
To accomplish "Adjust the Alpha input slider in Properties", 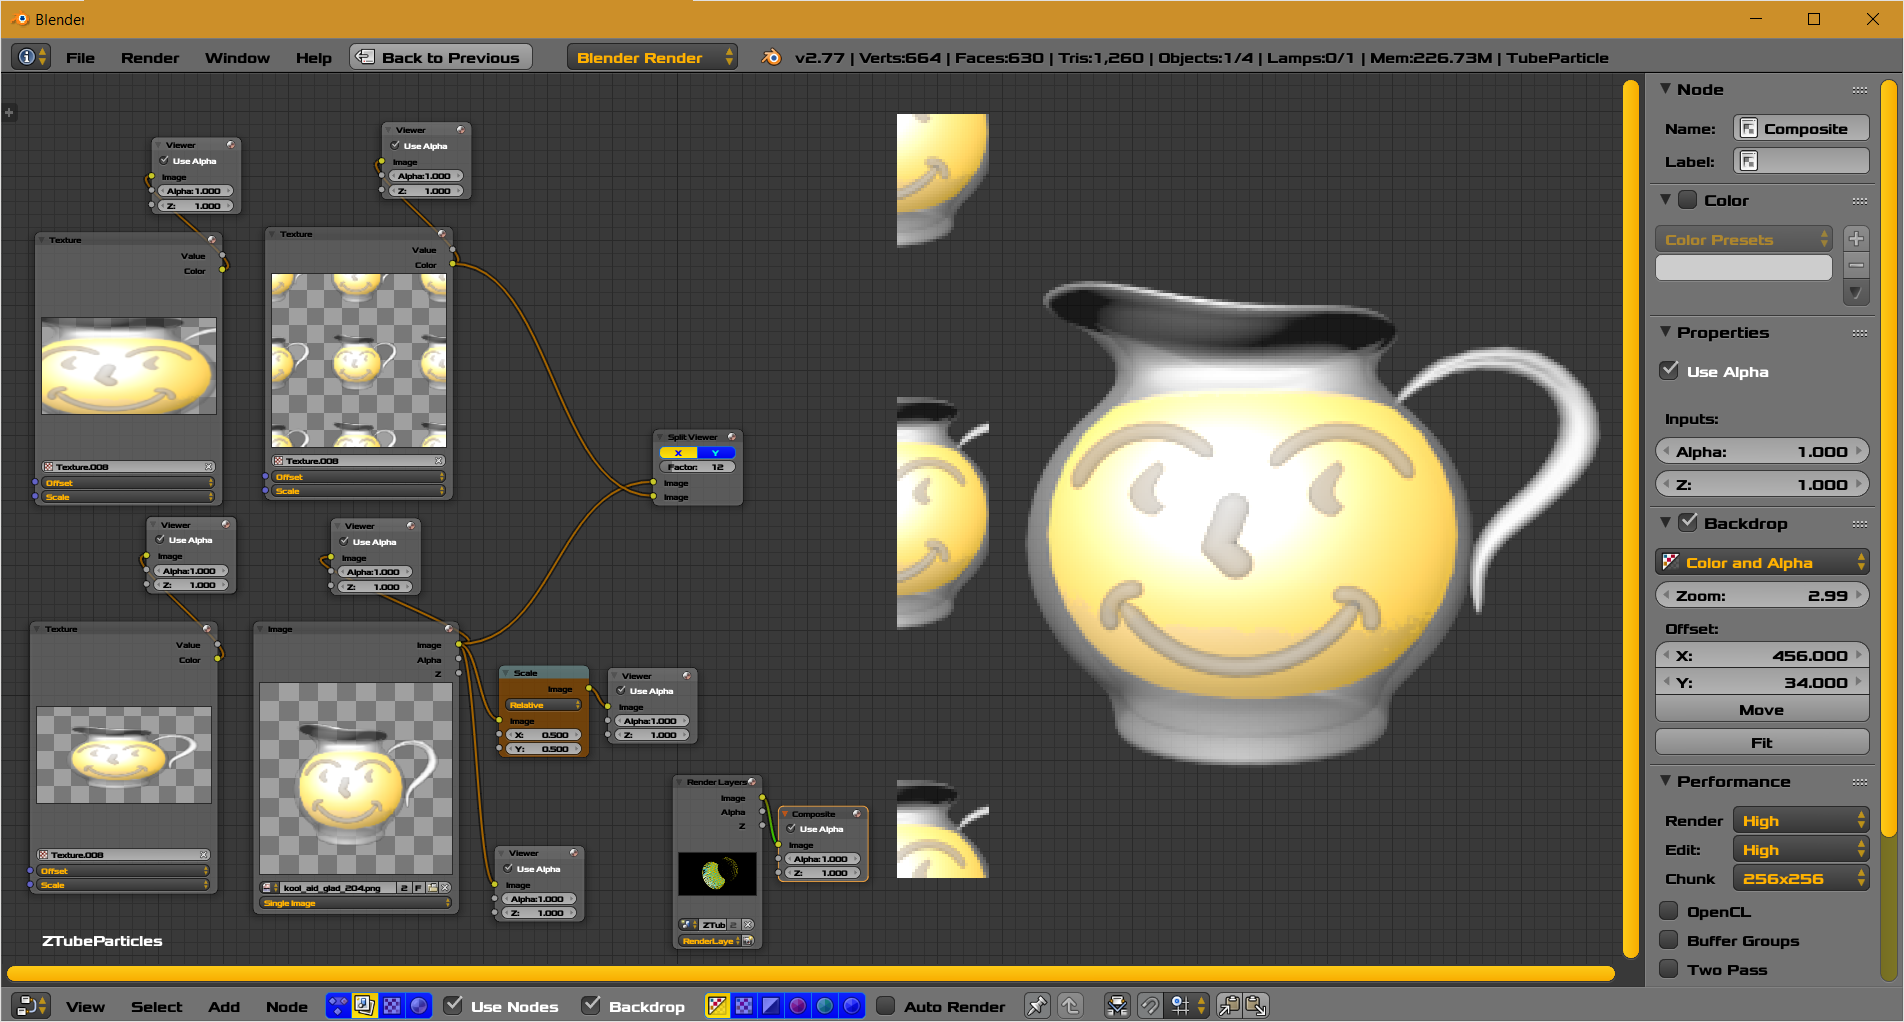I will (1762, 451).
